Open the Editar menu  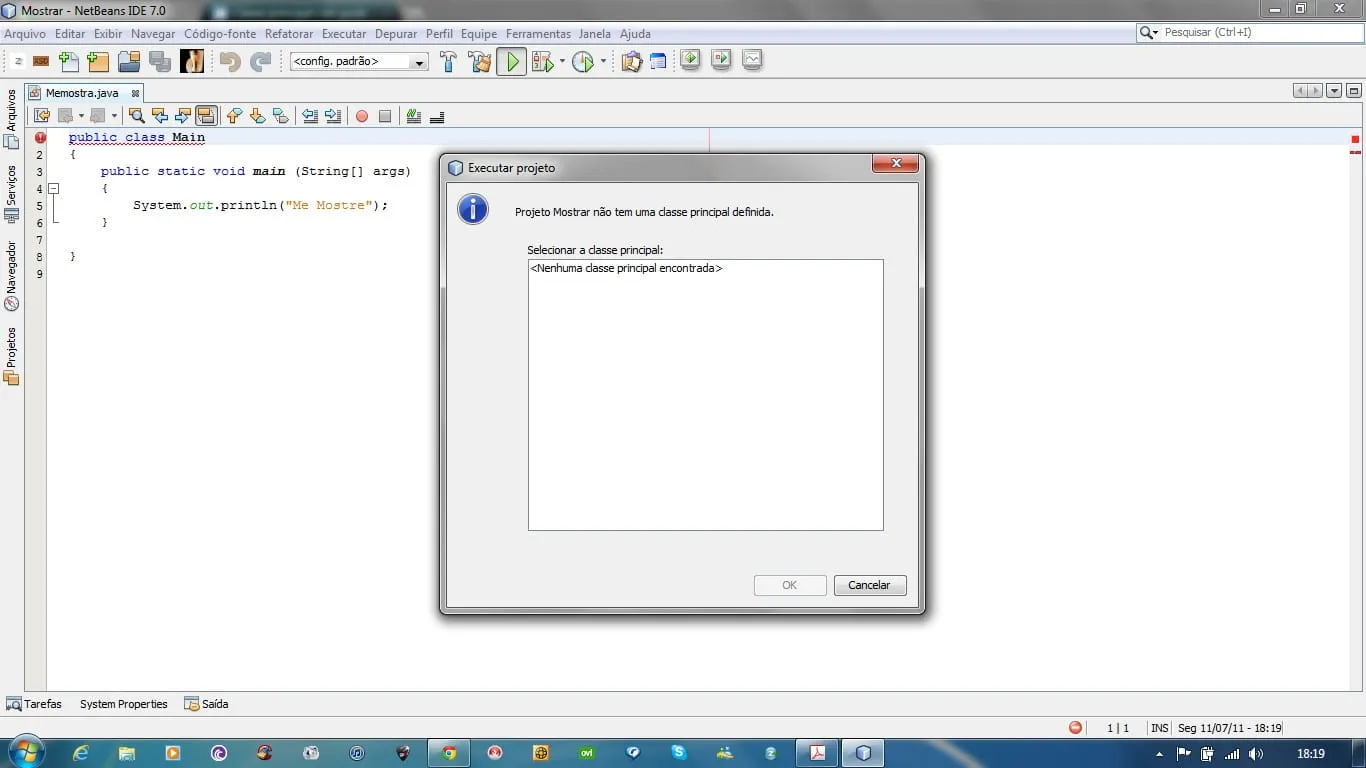coord(70,34)
